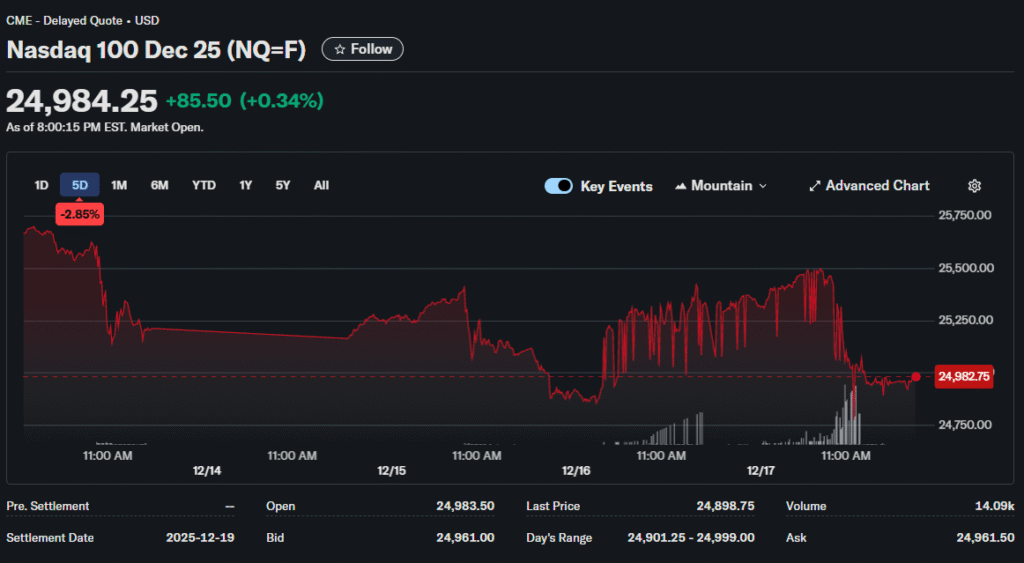The height and width of the screenshot is (563, 1024).
Task: Select the 1D time range
Action: [41, 185]
